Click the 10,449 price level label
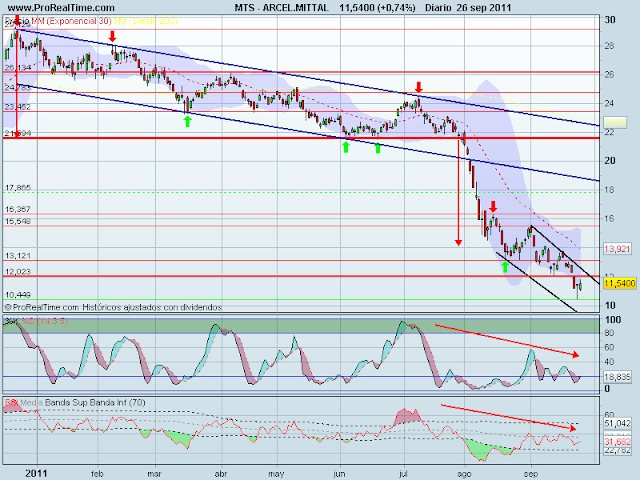Image resolution: width=640 pixels, height=480 pixels. (18, 294)
